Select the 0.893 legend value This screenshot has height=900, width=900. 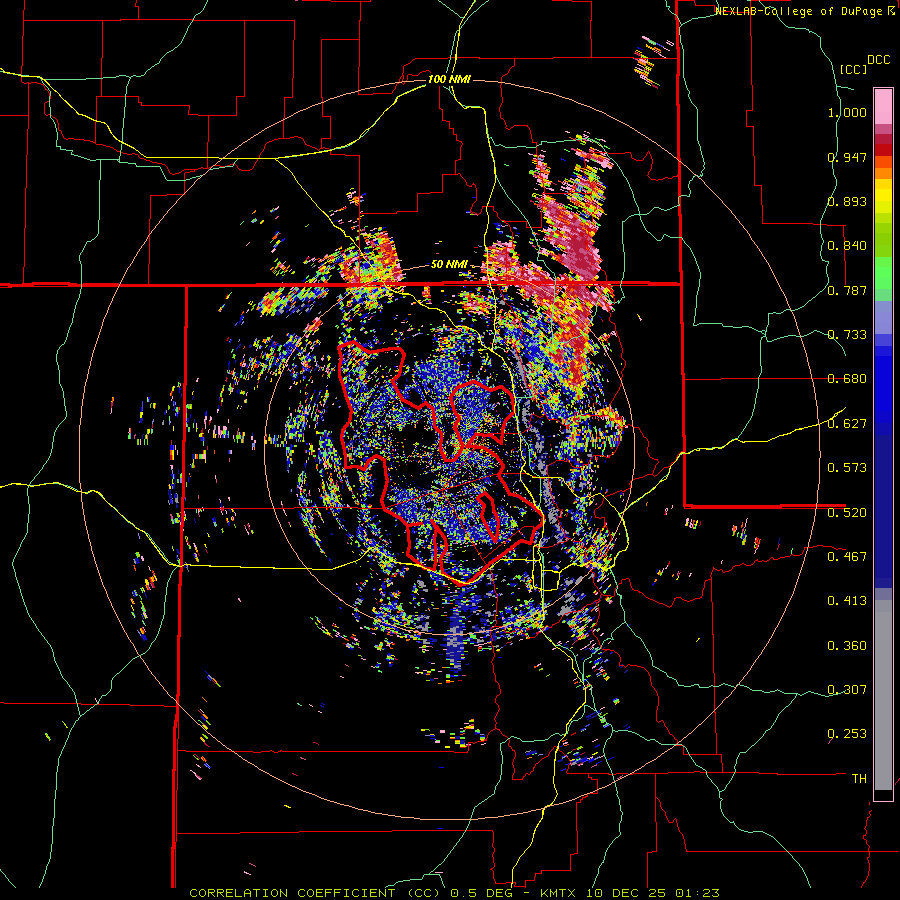847,201
